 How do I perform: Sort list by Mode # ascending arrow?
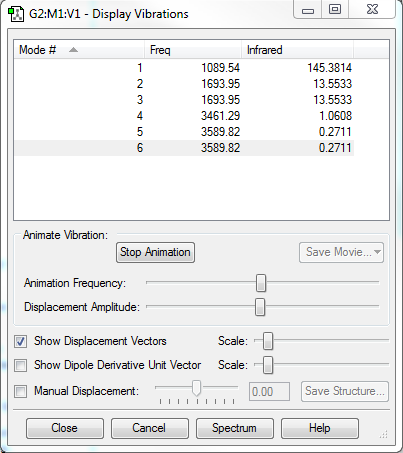click(x=73, y=50)
